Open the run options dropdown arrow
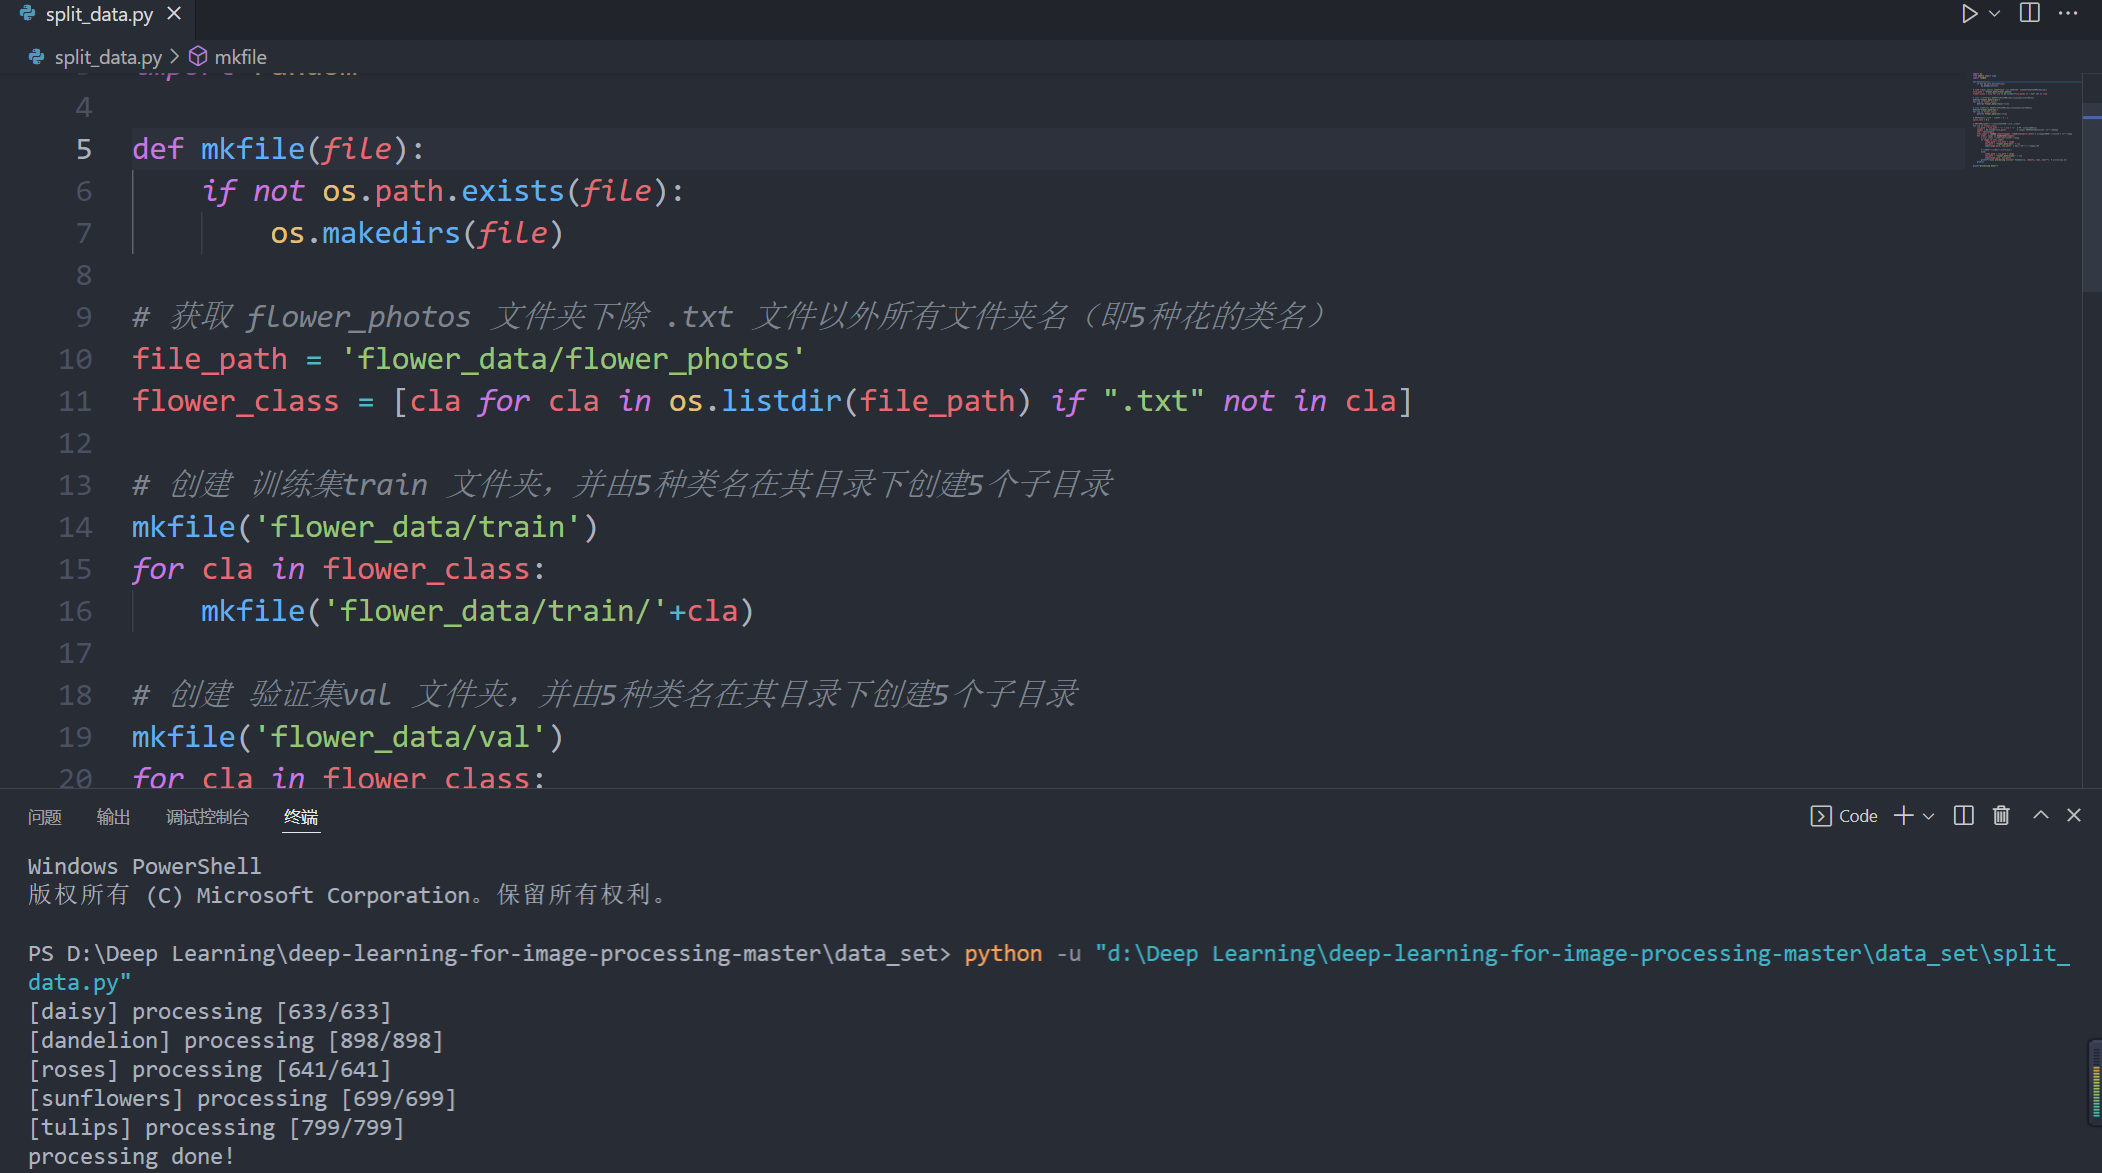This screenshot has height=1173, width=2102. point(1995,14)
